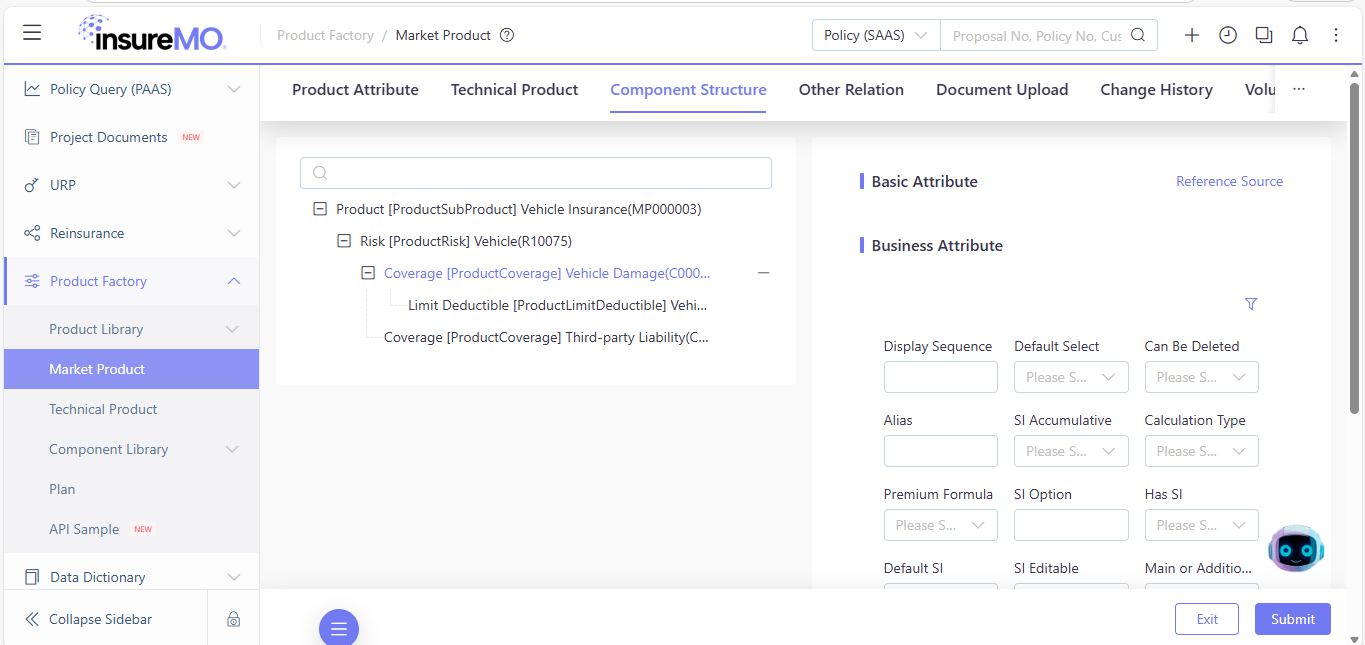This screenshot has width=1365, height=645.
Task: Click the Submit button
Action: pos(1293,619)
